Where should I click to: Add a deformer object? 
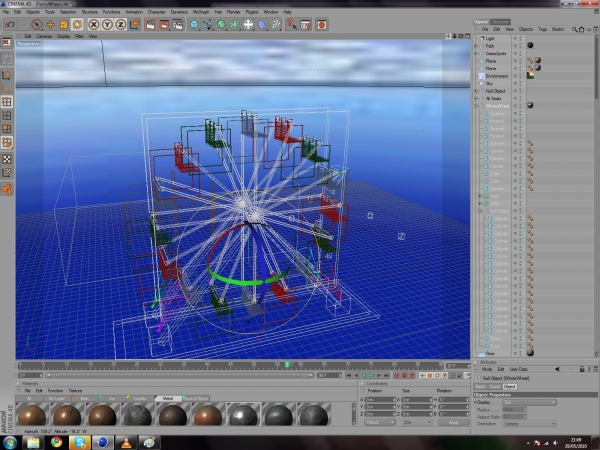coord(262,25)
